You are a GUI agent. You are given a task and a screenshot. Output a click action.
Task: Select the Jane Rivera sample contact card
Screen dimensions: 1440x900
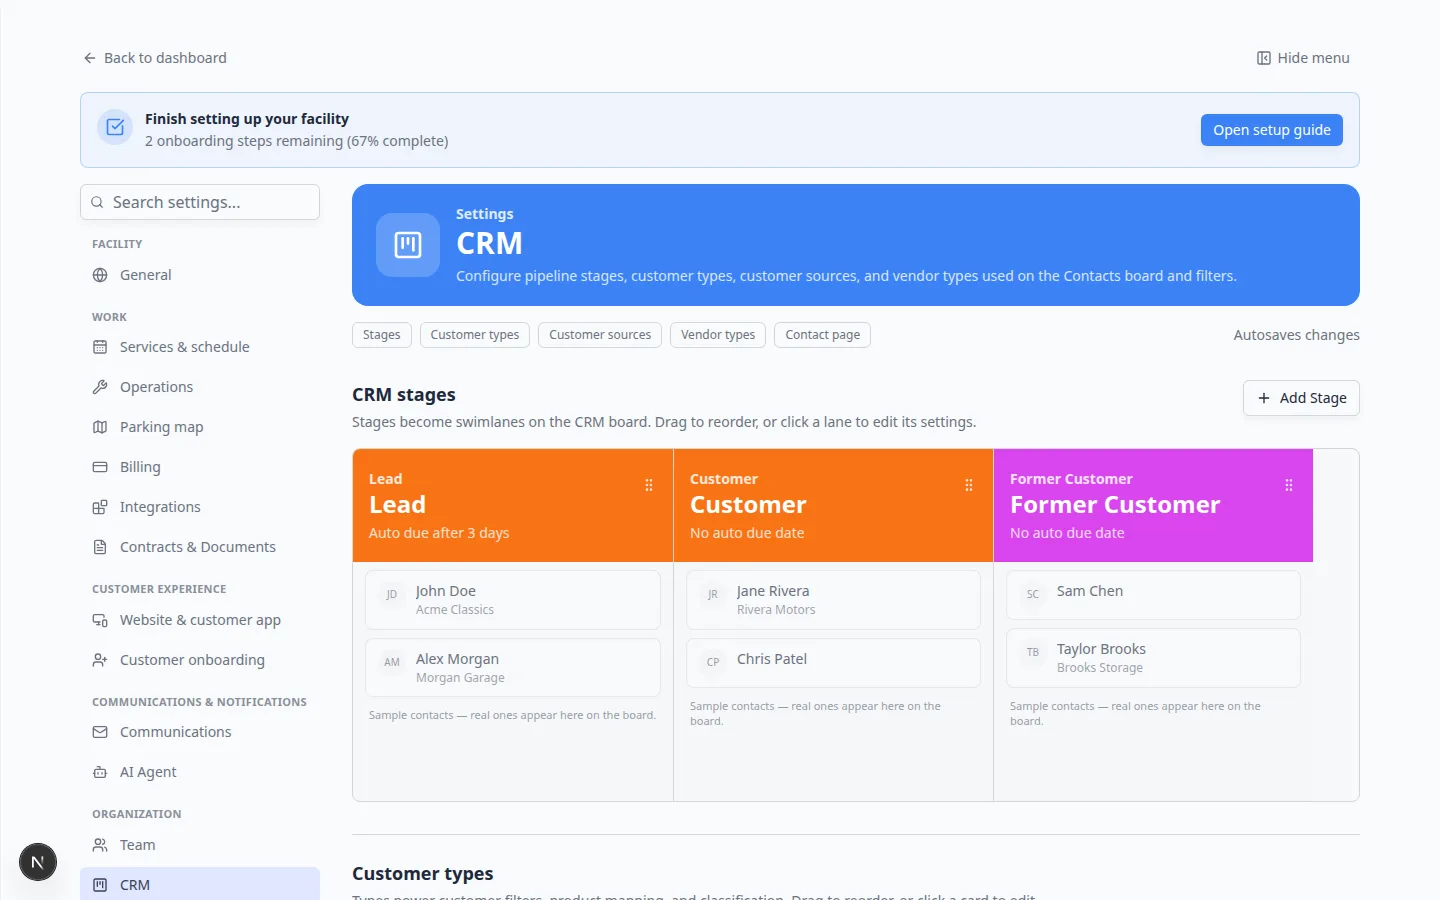[833, 600]
